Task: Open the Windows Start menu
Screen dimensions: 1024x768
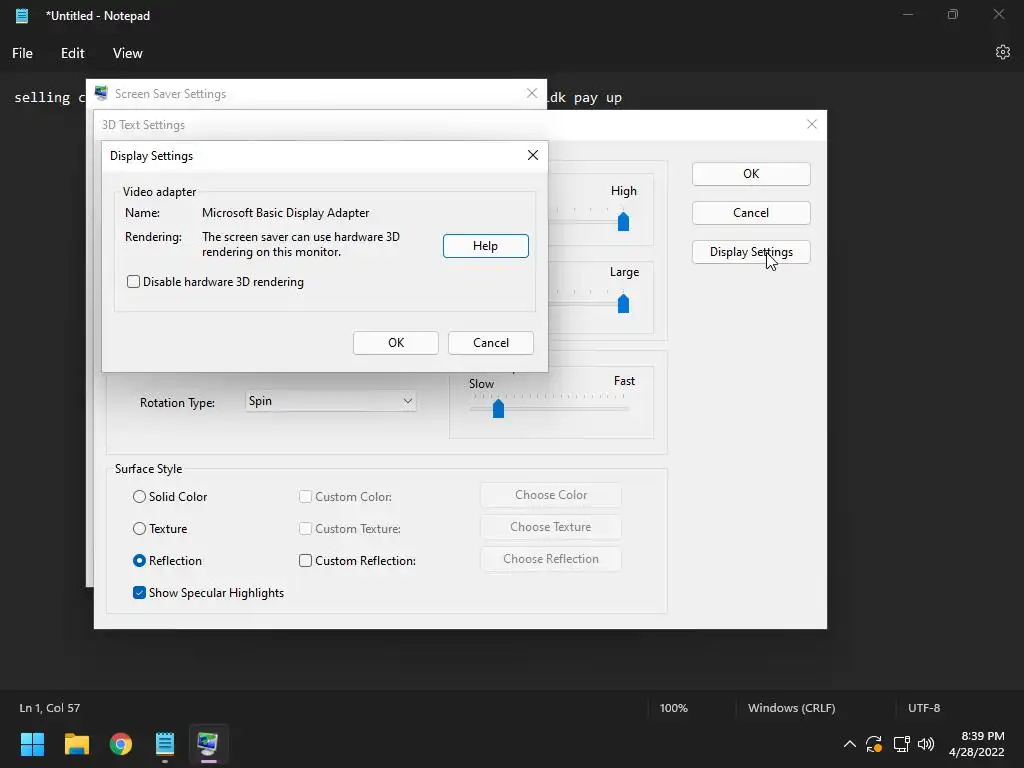Action: click(x=32, y=743)
